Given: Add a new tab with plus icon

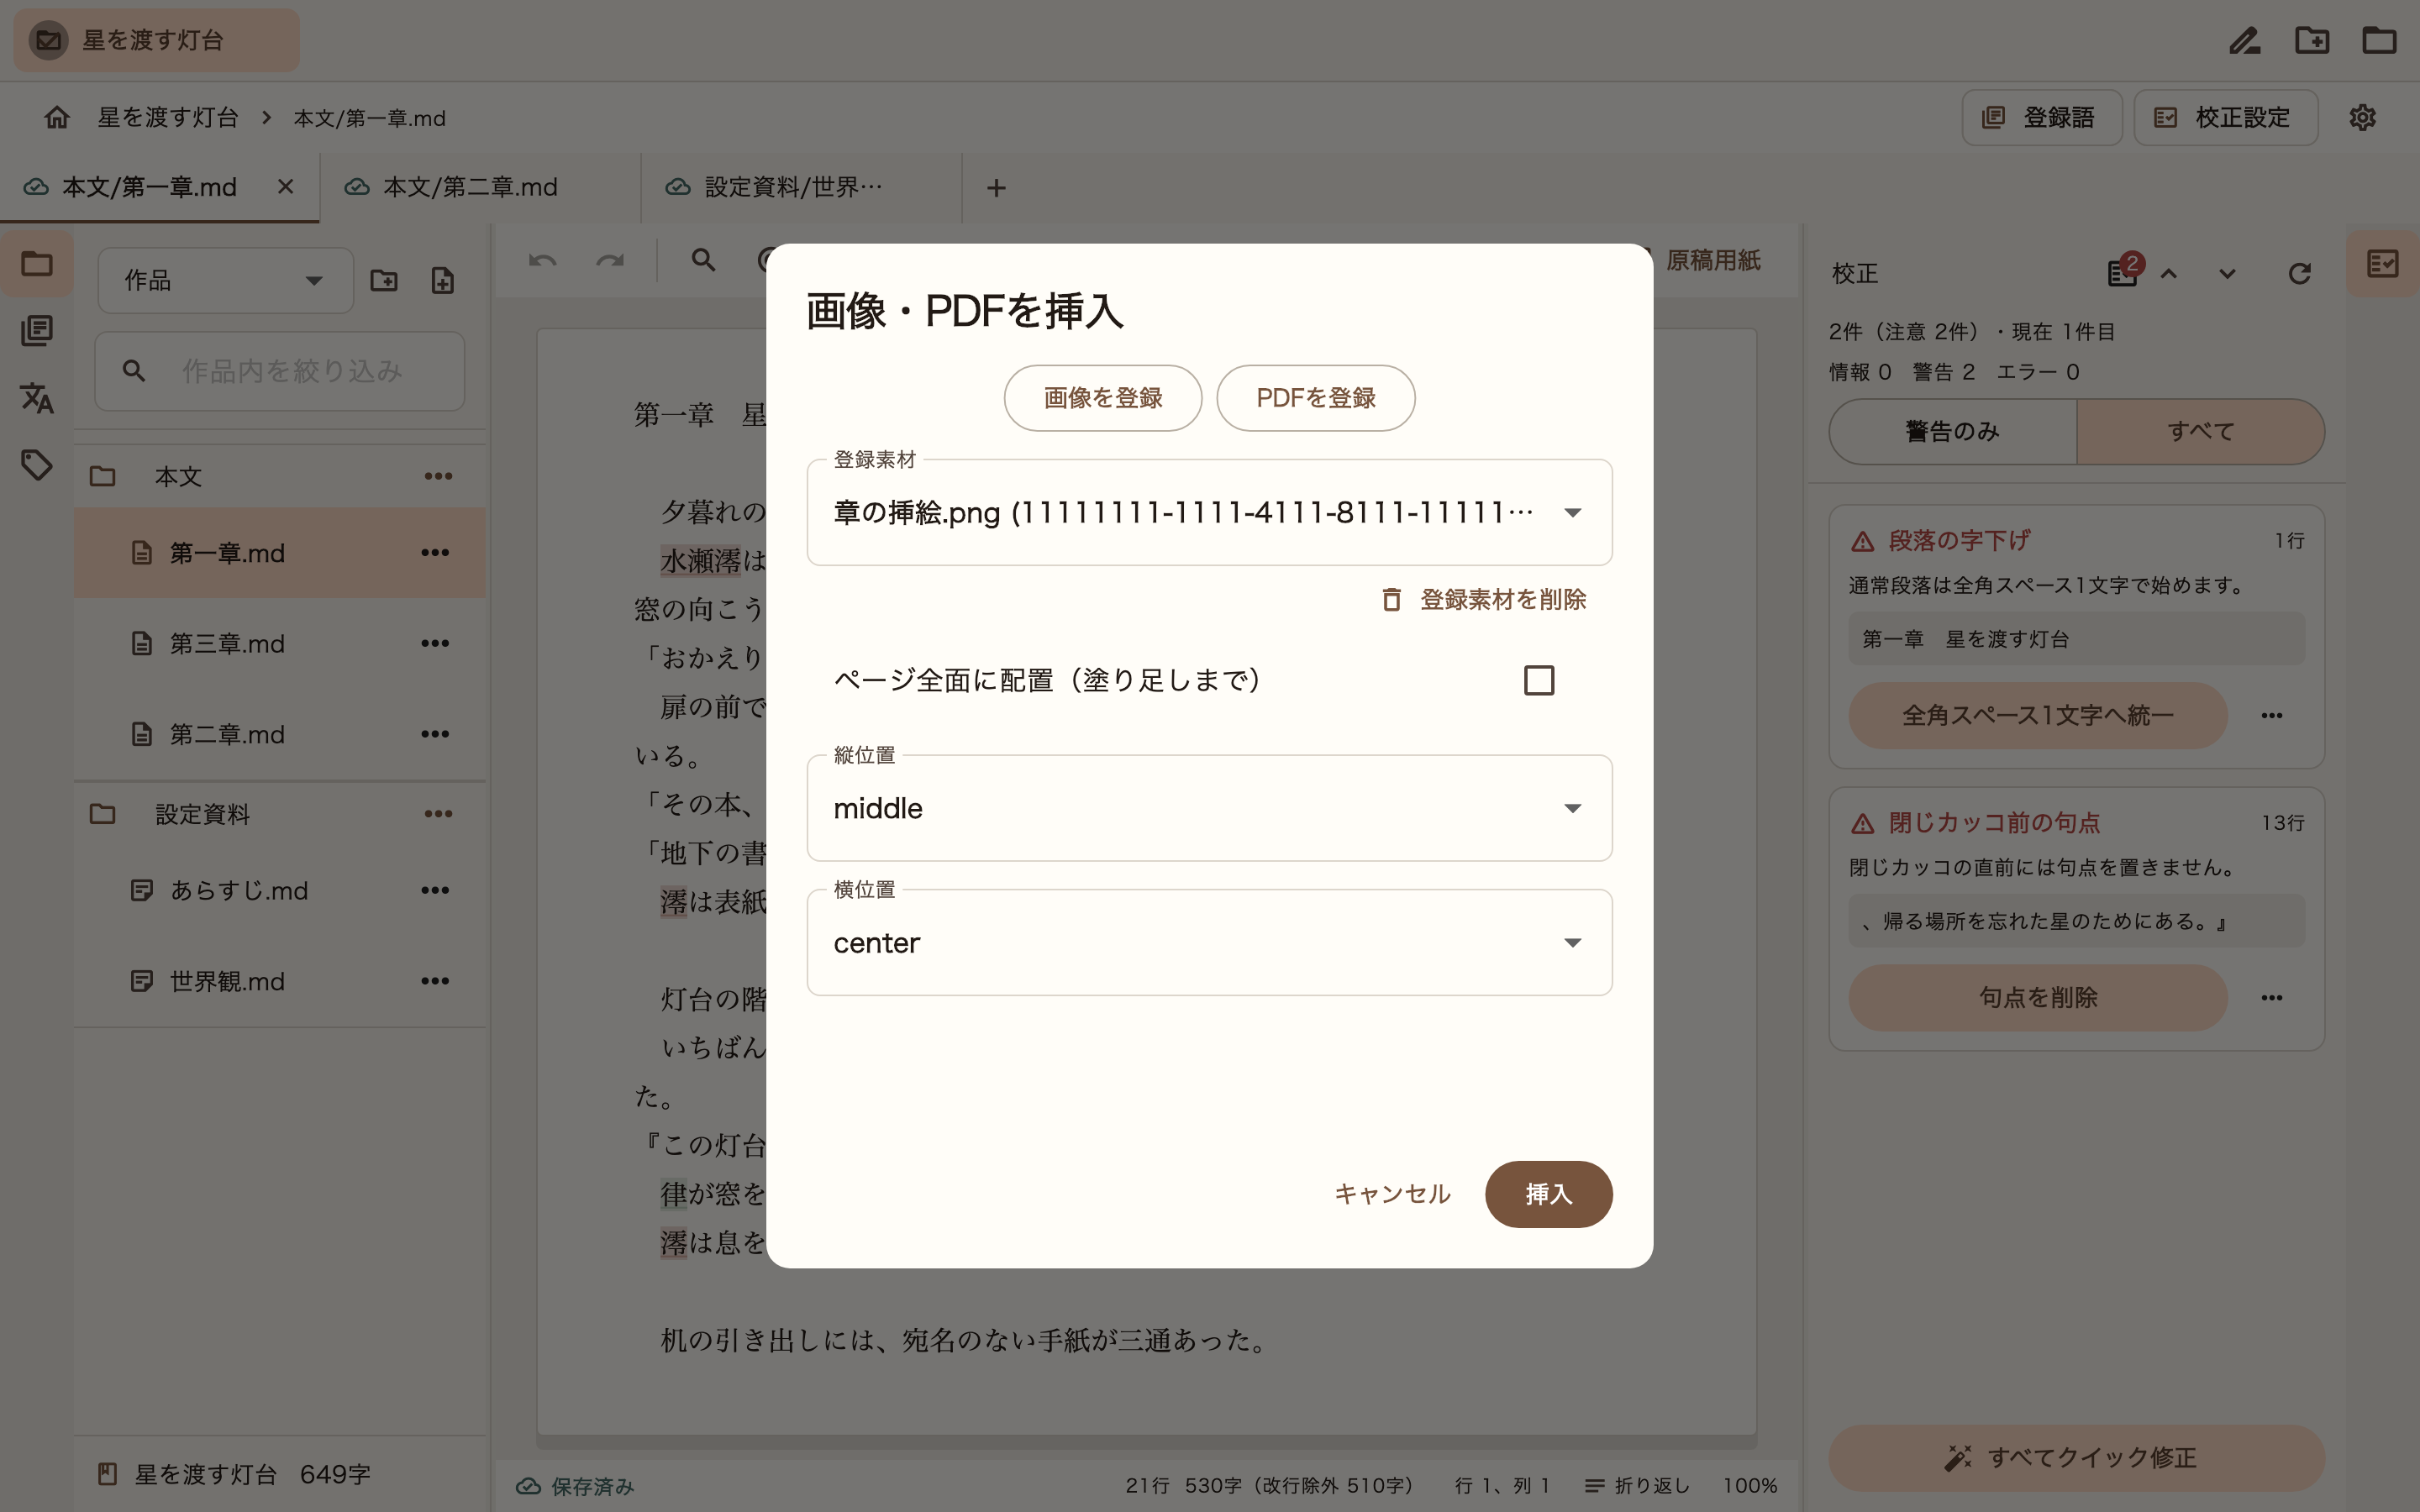Looking at the screenshot, I should point(996,188).
